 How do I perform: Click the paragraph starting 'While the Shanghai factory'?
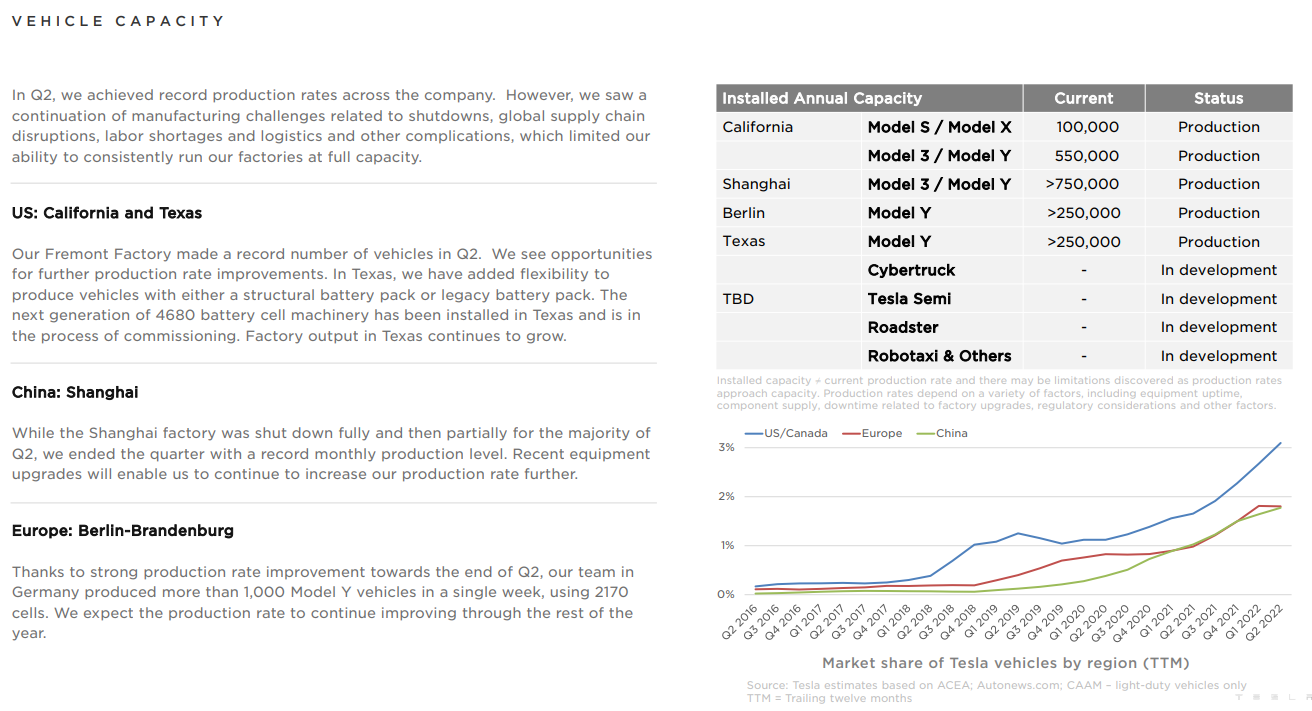coord(331,453)
